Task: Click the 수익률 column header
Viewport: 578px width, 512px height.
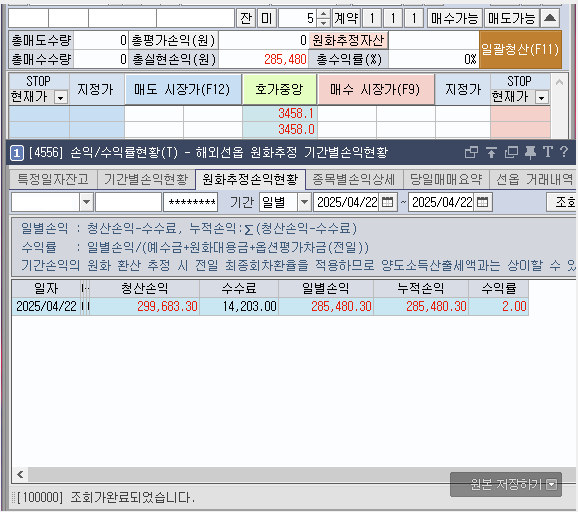Action: click(x=499, y=288)
